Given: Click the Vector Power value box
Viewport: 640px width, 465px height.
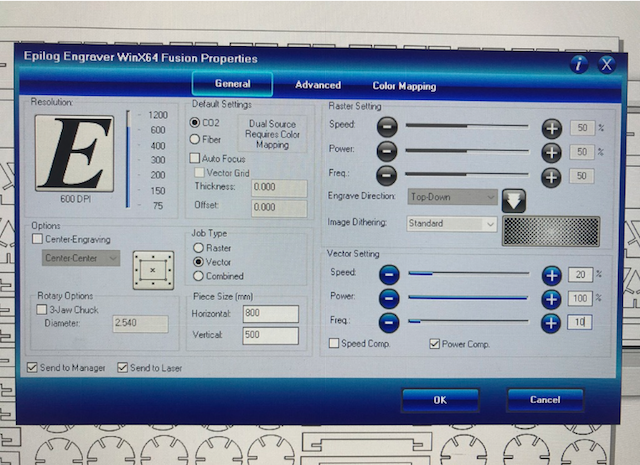Looking at the screenshot, I should [580, 298].
